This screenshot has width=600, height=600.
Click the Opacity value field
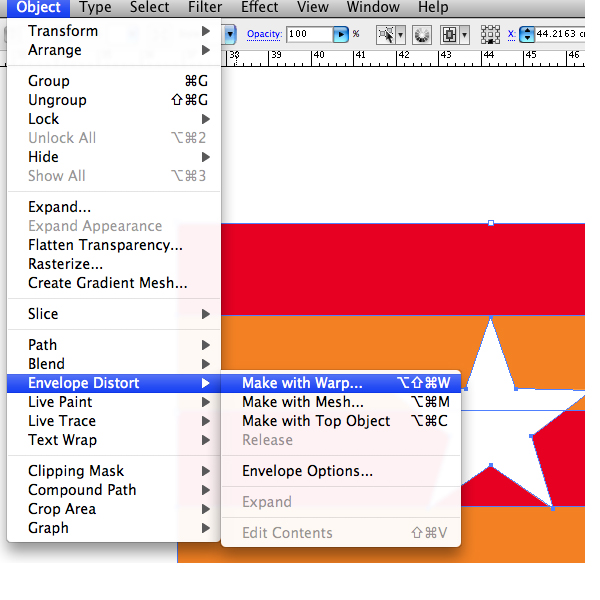[310, 34]
